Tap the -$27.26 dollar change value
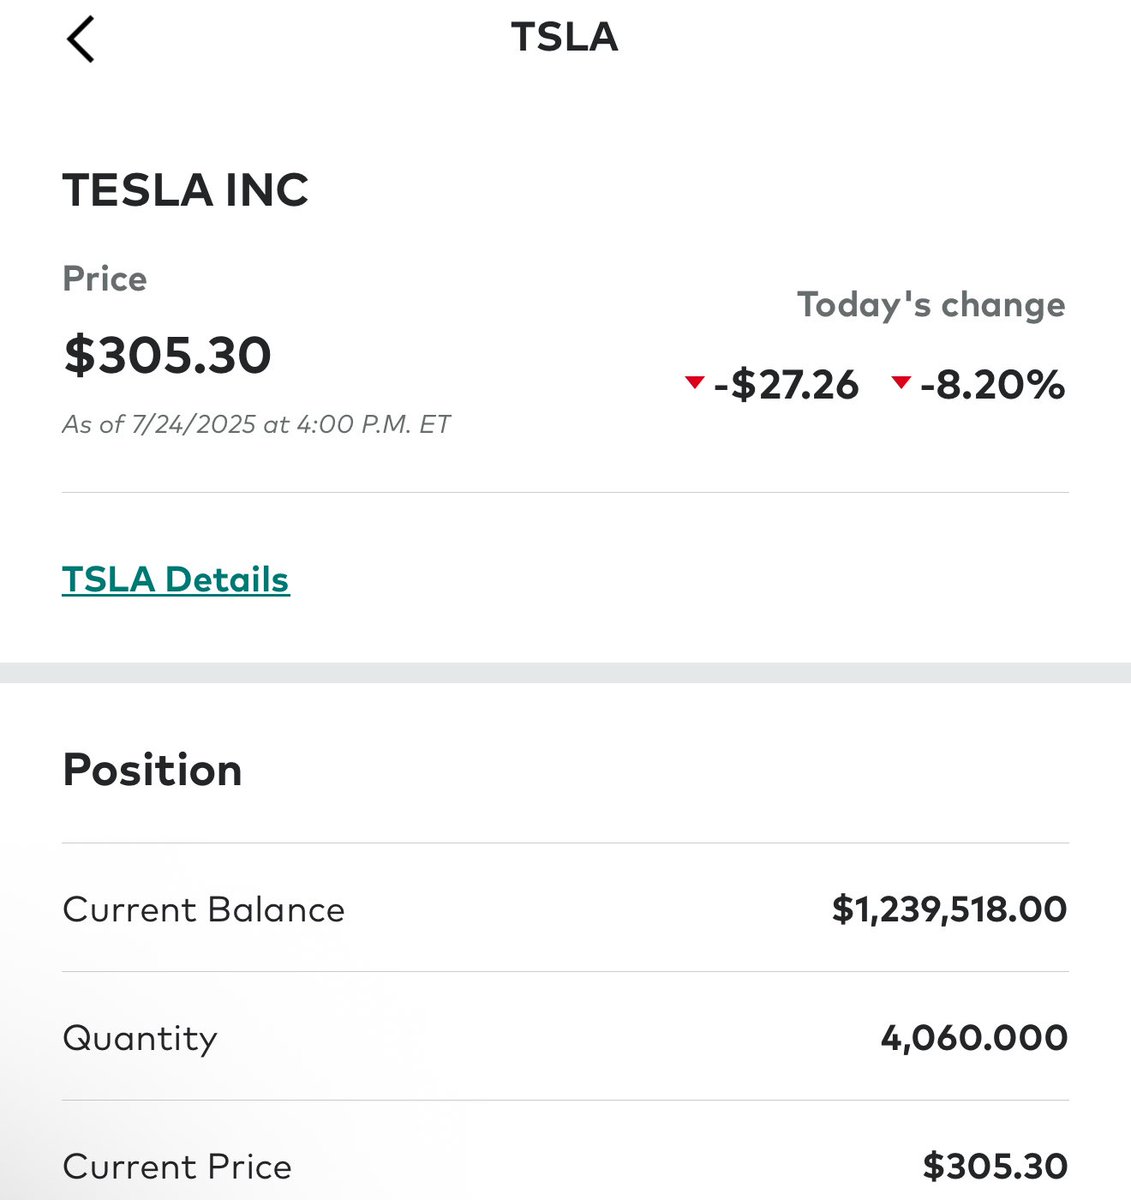 coord(786,385)
